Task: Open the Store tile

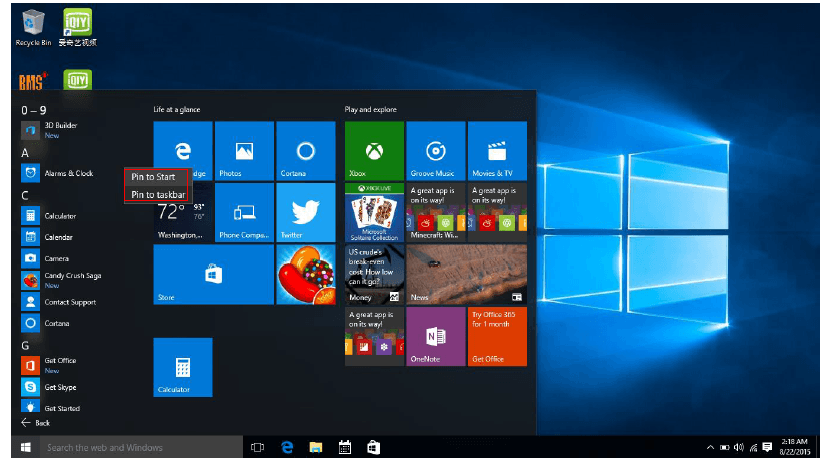Action: pos(213,274)
